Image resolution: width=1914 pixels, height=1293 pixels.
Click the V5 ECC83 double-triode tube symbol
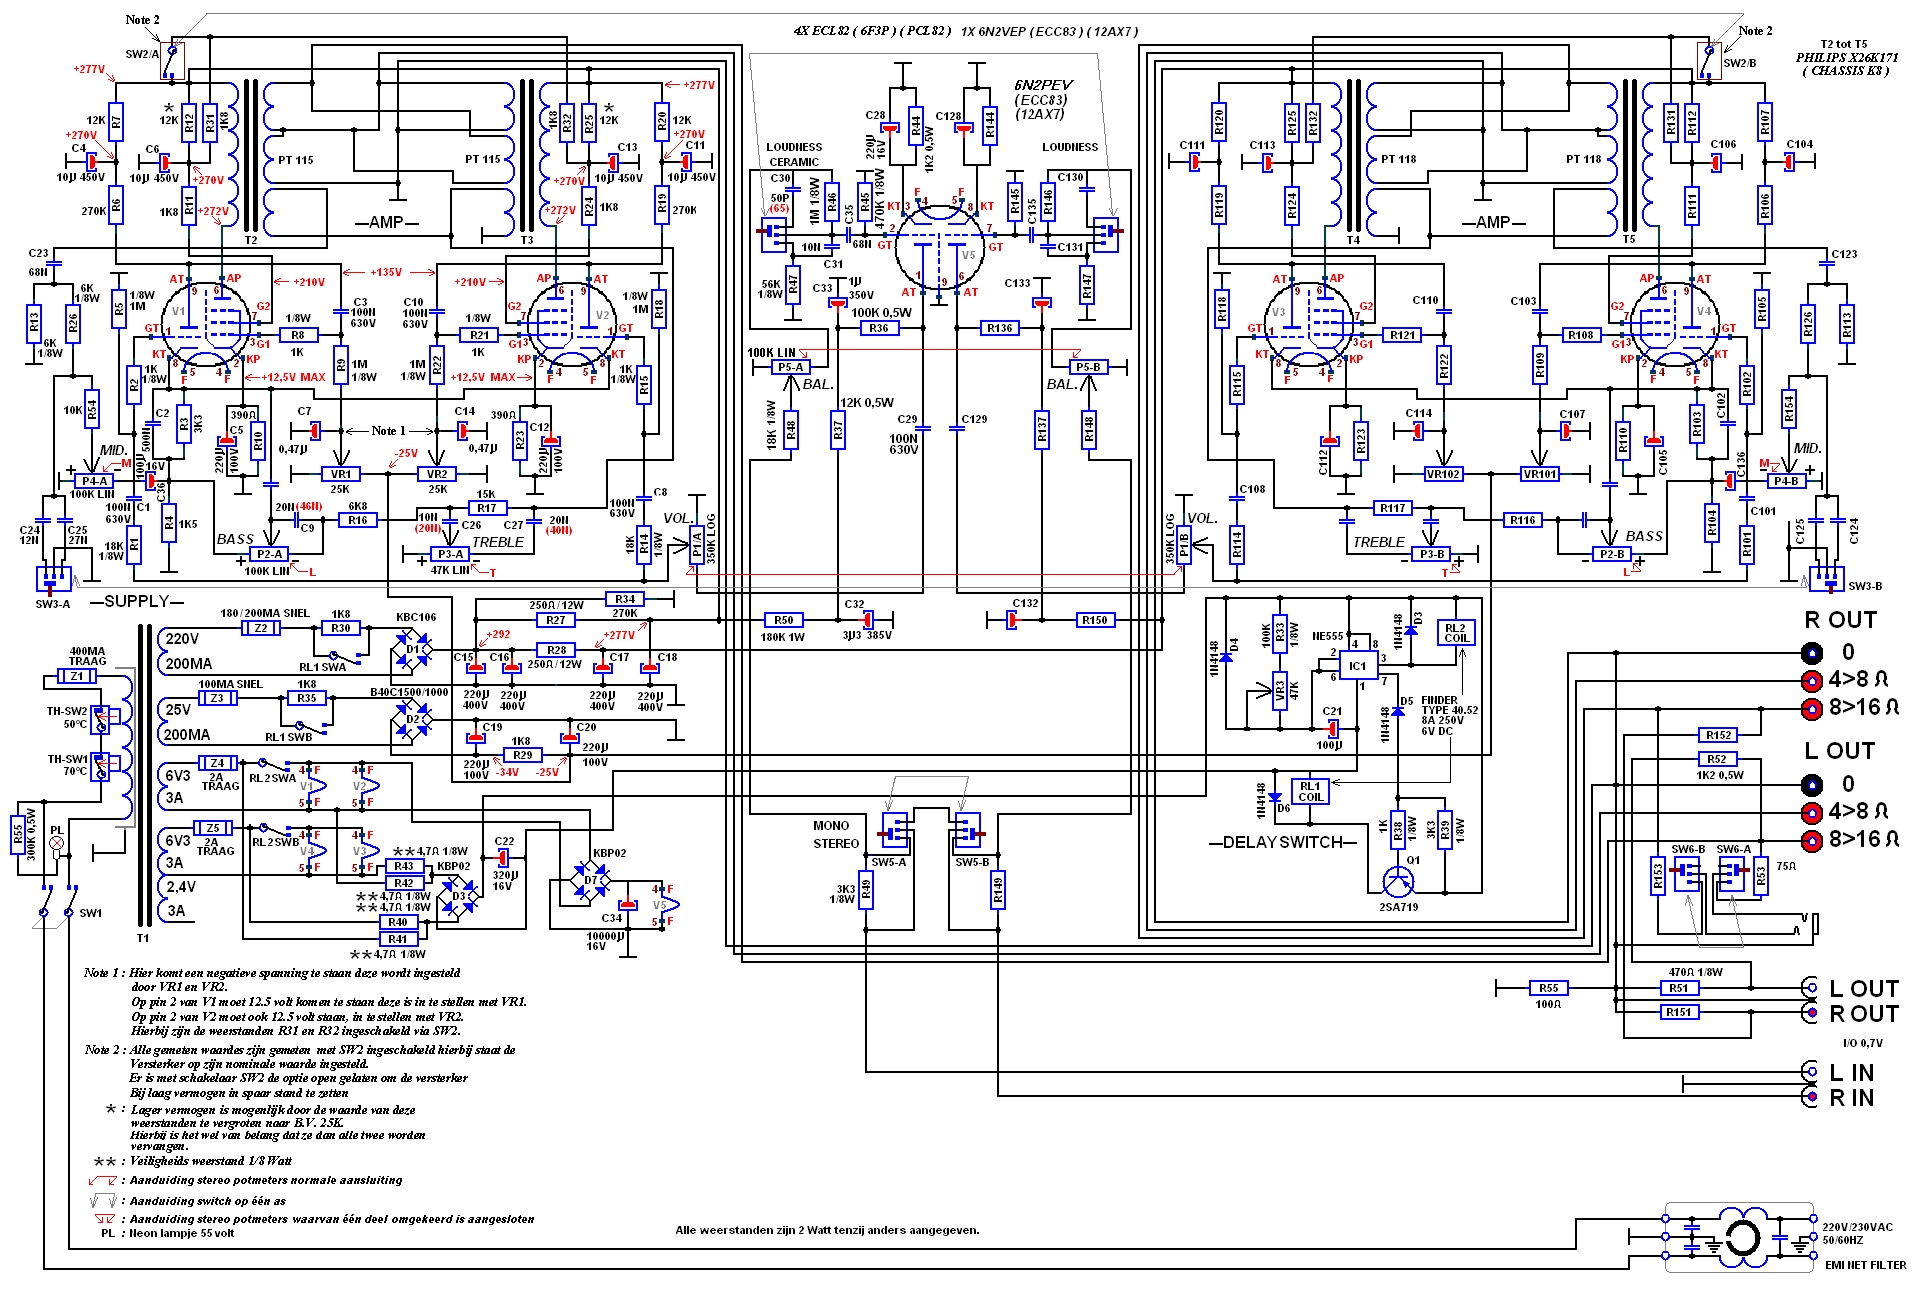coord(940,247)
